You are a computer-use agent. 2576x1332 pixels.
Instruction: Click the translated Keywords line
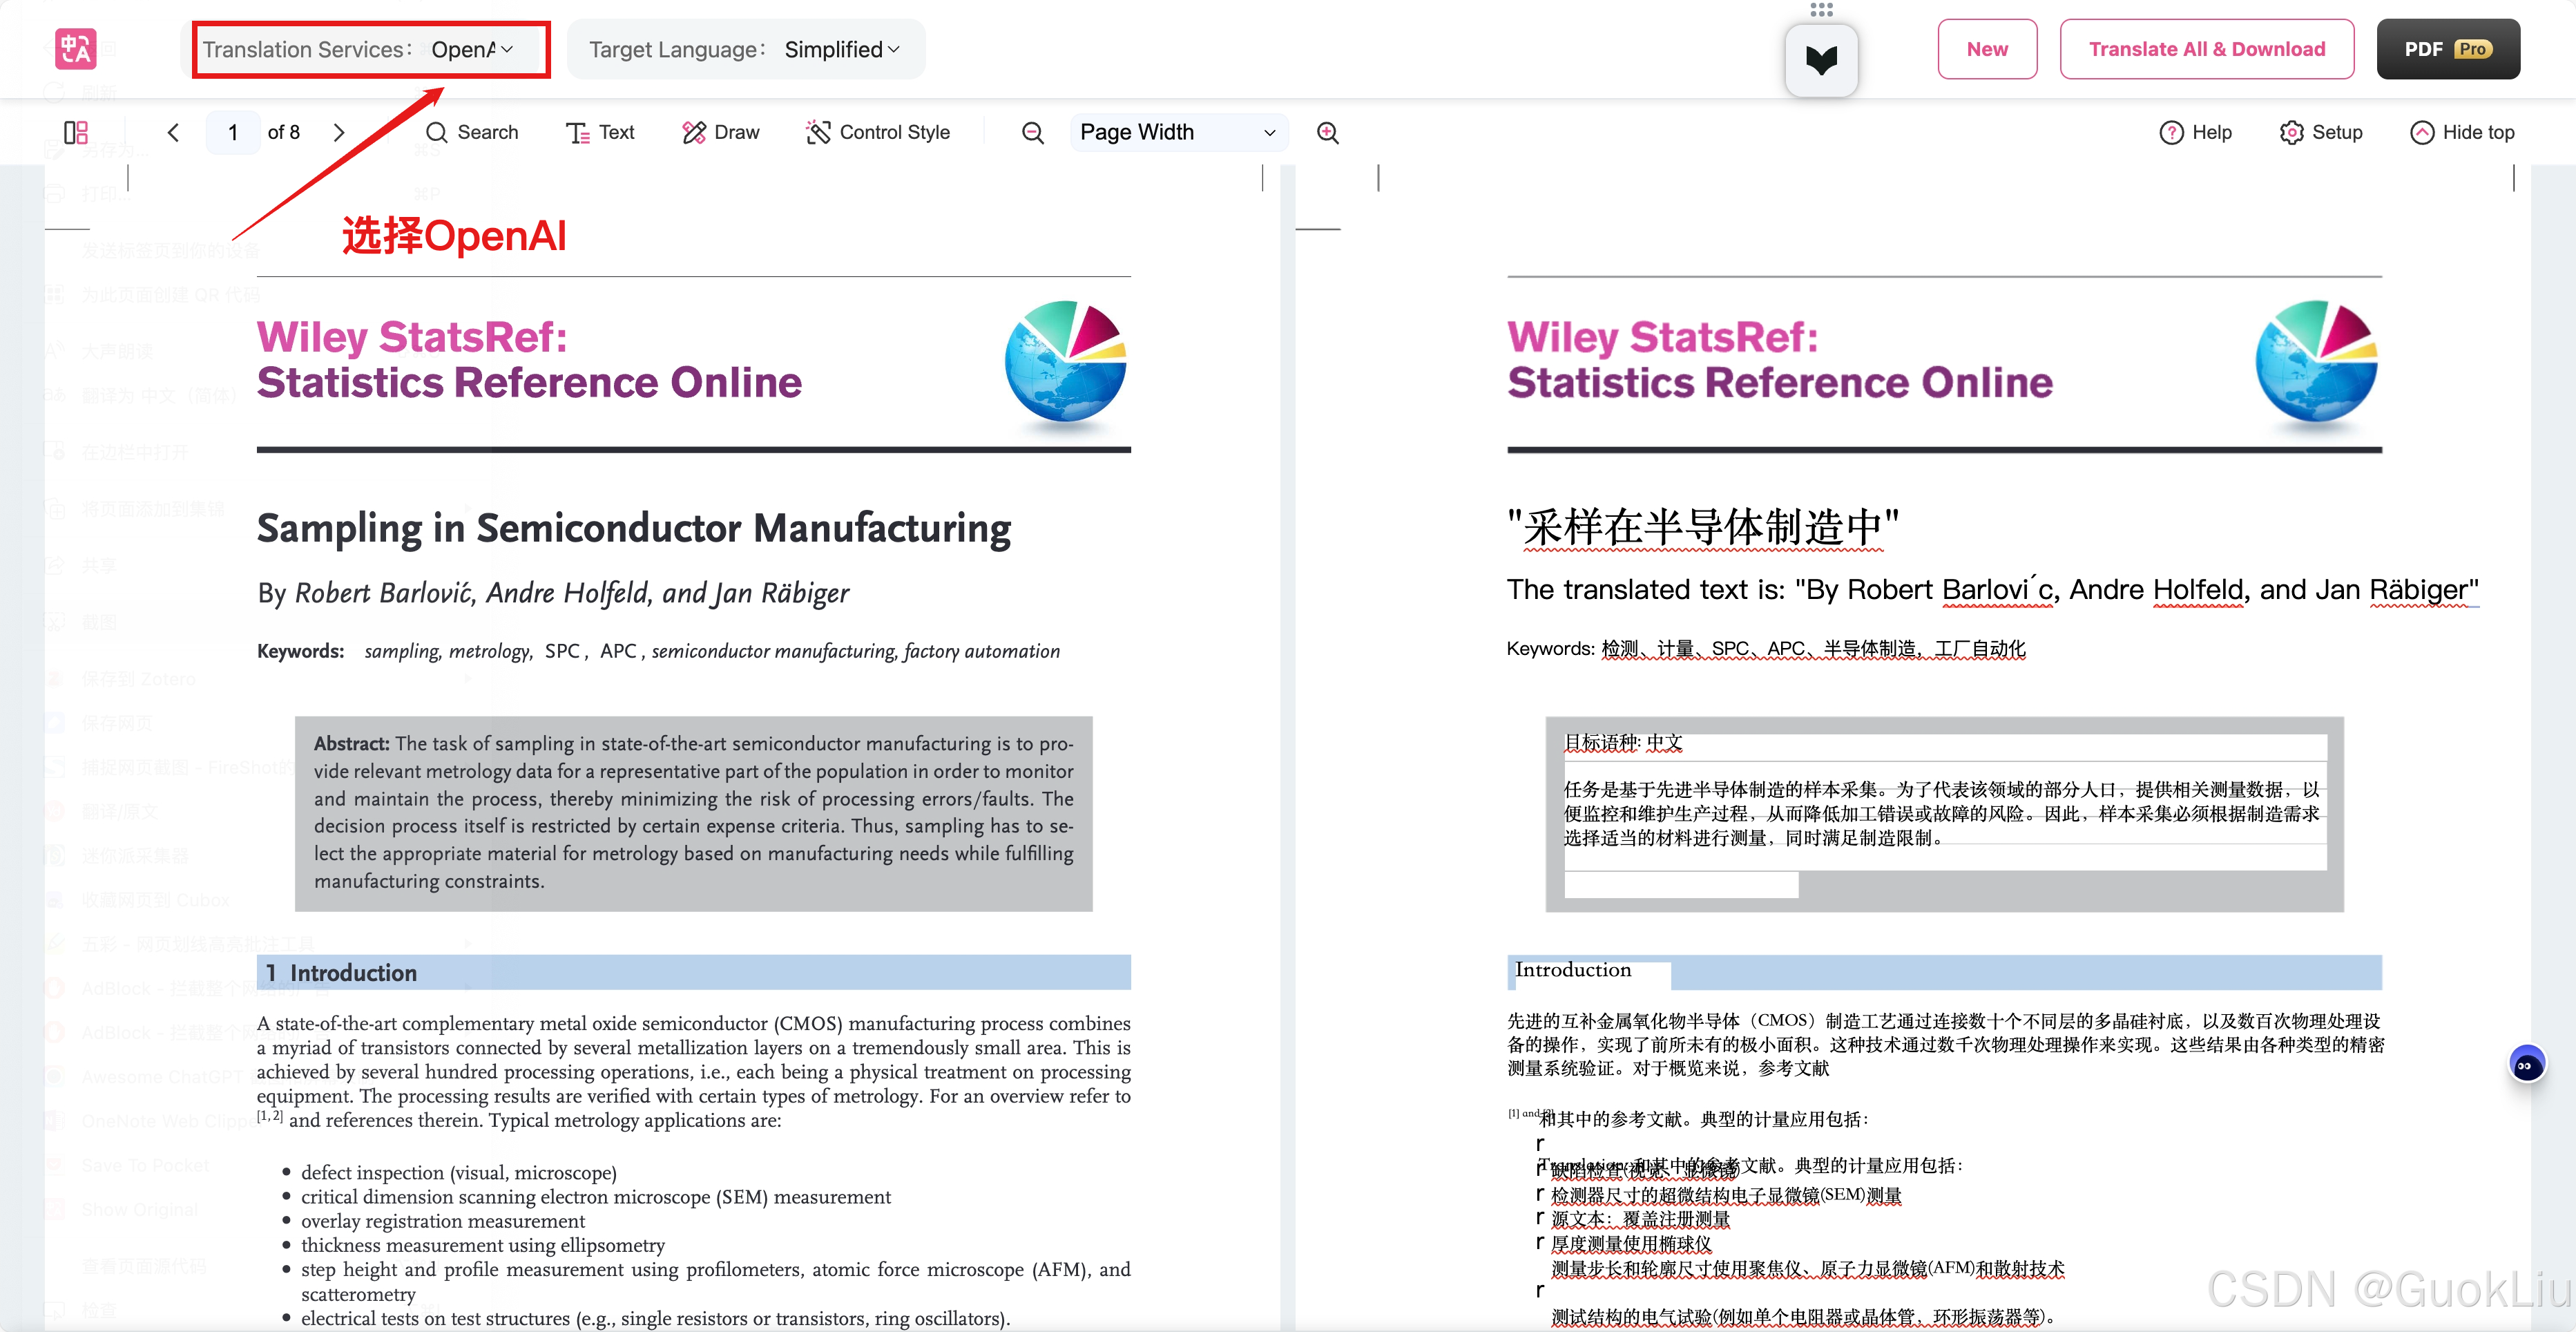tap(1766, 649)
